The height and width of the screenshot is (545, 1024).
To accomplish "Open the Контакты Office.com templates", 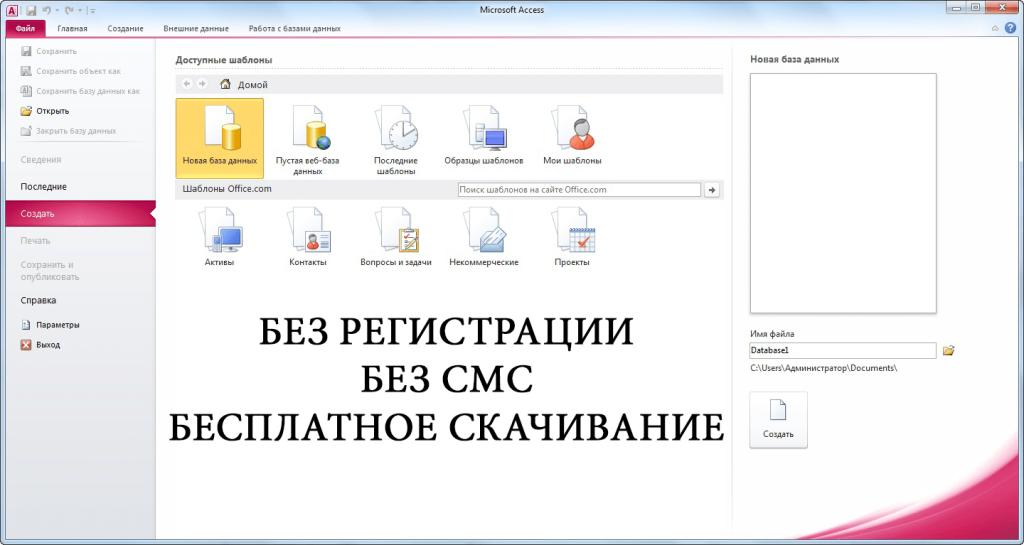I will pyautogui.click(x=308, y=236).
